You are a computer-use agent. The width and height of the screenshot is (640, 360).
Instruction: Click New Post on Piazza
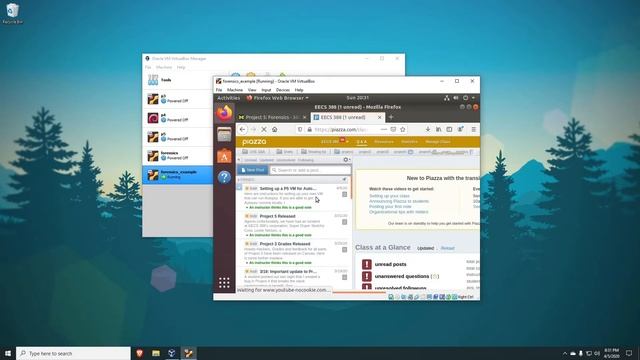[253, 170]
